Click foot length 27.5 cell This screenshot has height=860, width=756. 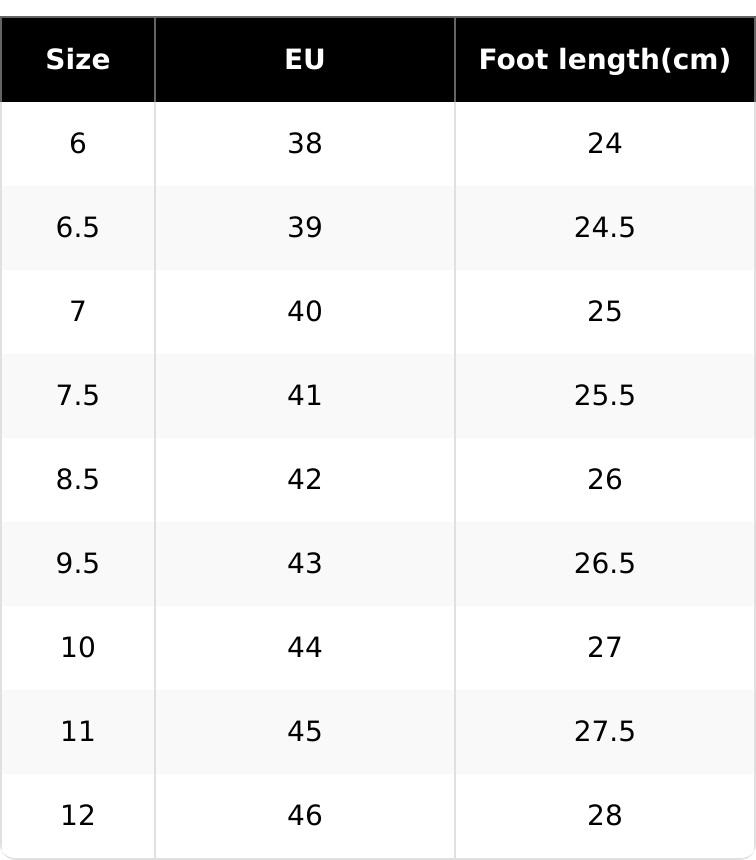pyautogui.click(x=604, y=732)
